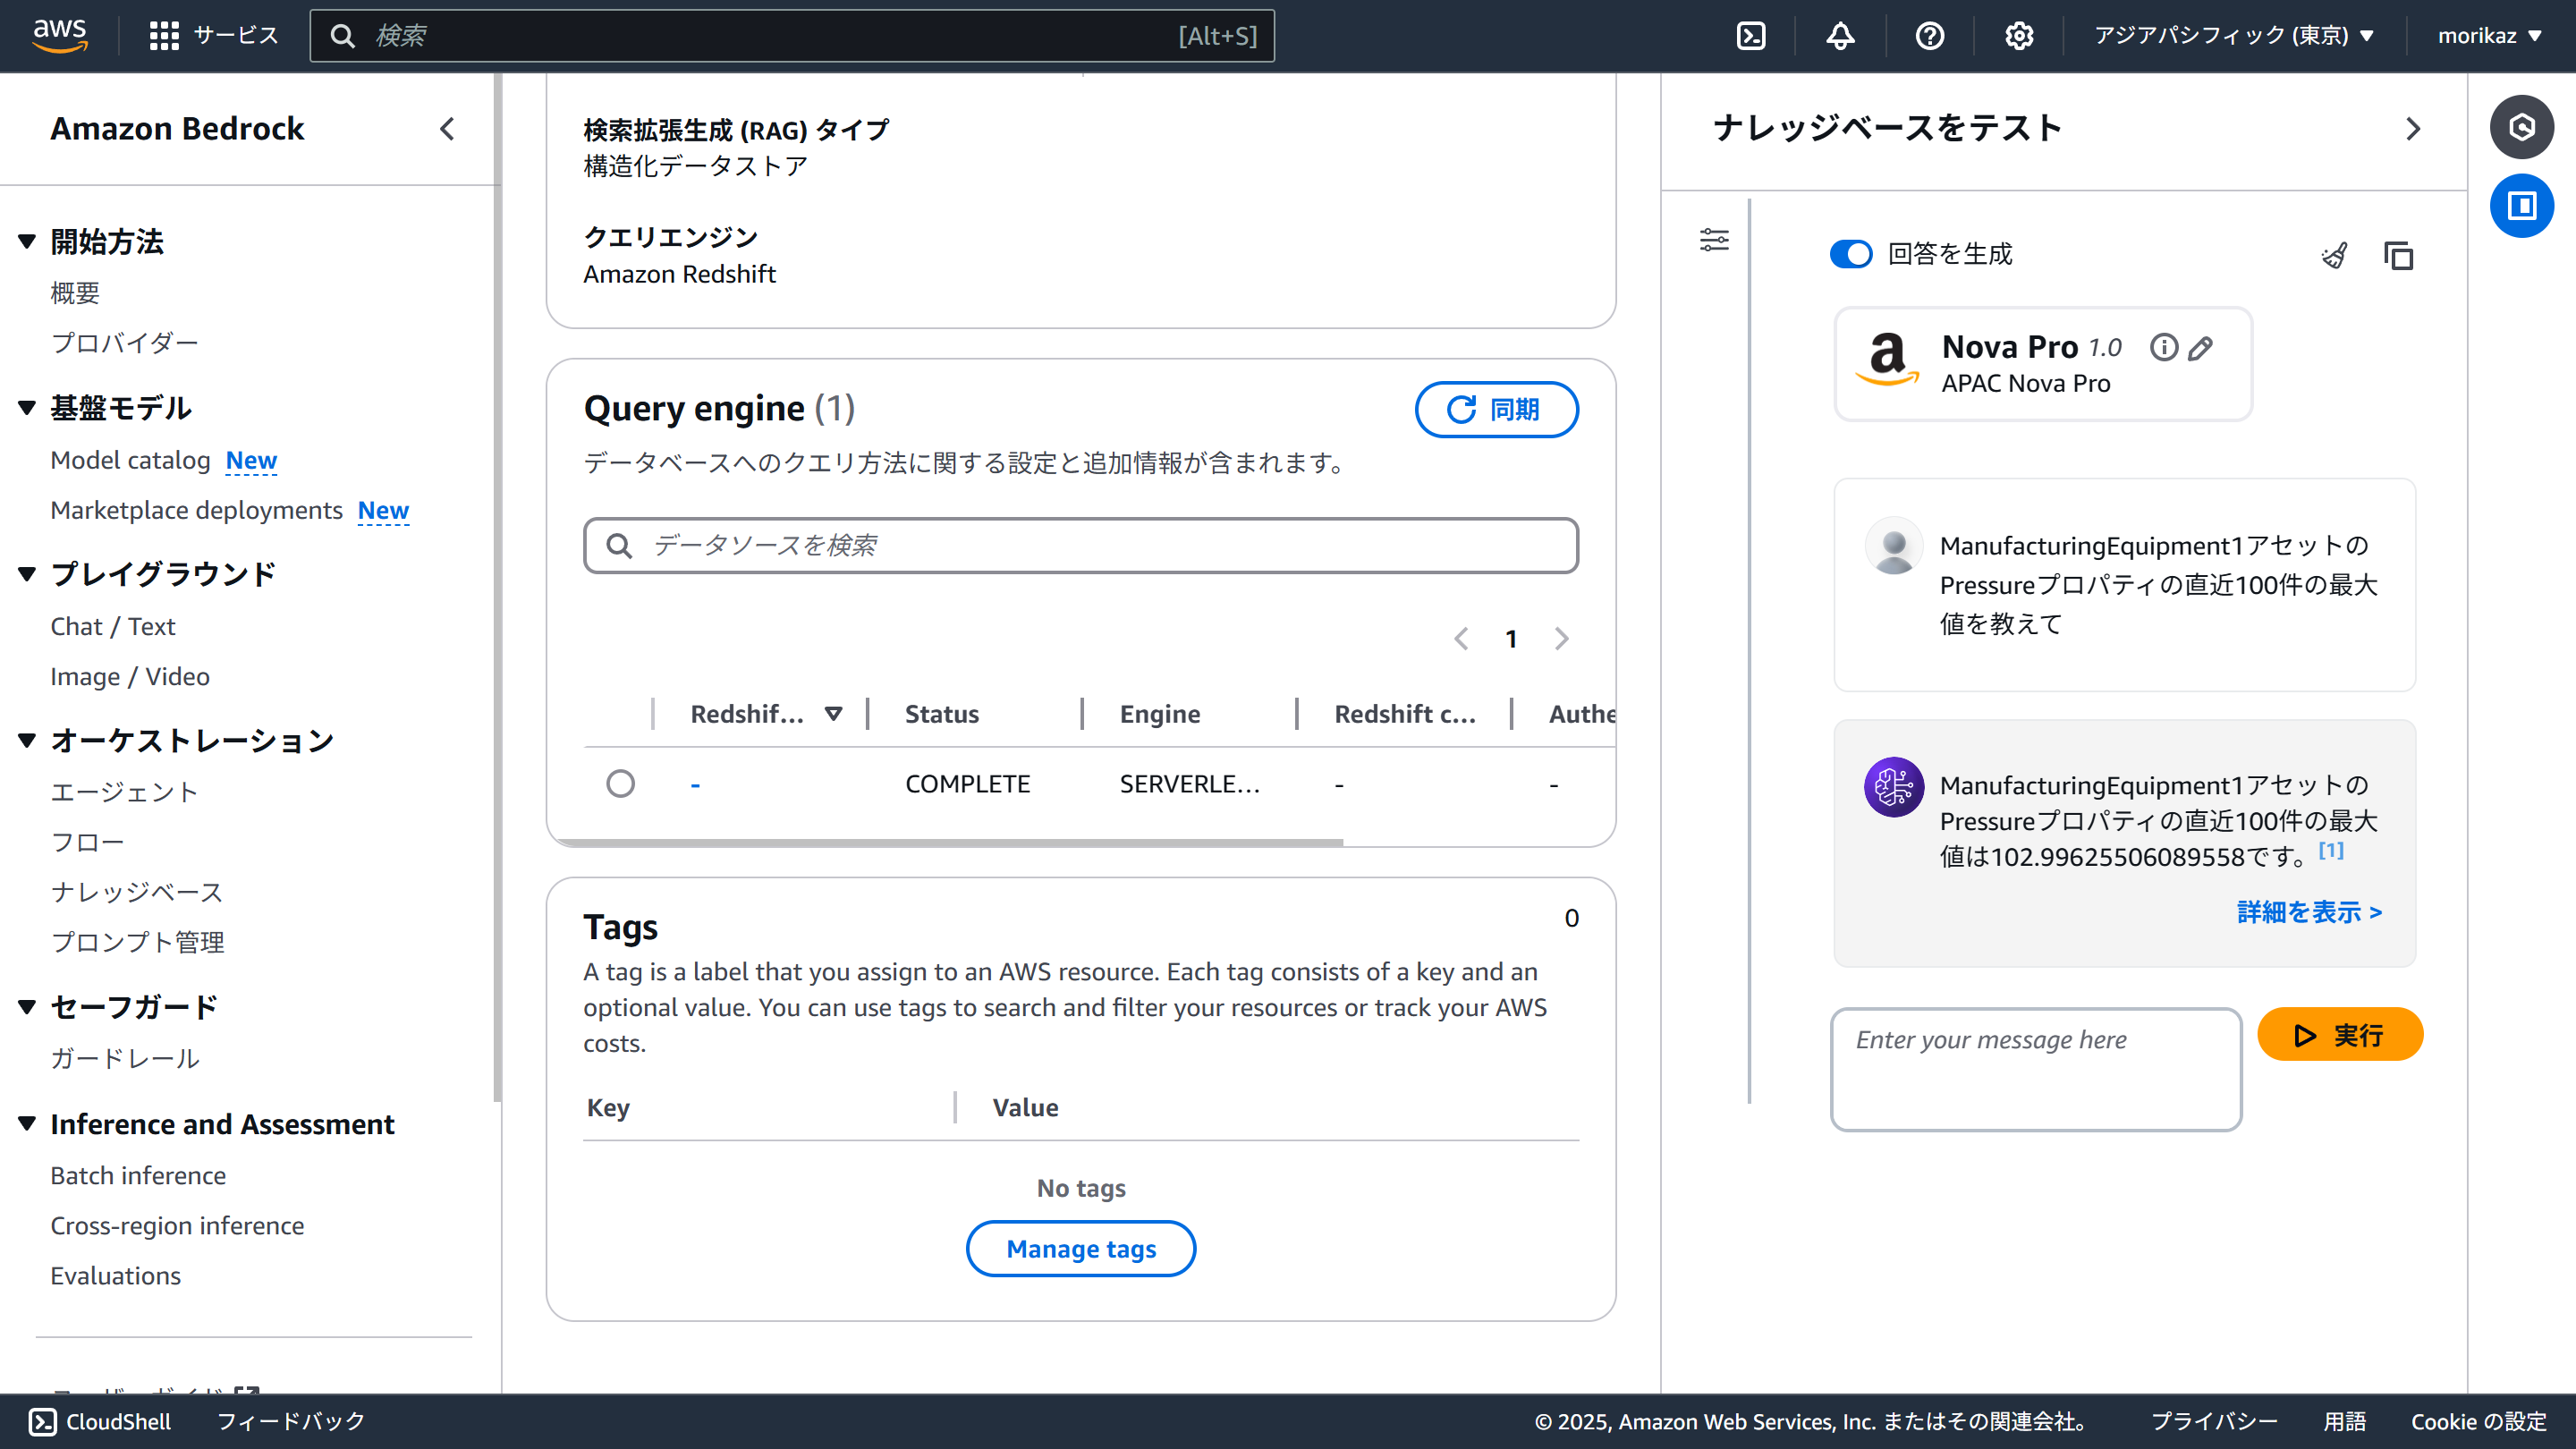Toggle the 回答を生成 switch off

click(x=1851, y=254)
